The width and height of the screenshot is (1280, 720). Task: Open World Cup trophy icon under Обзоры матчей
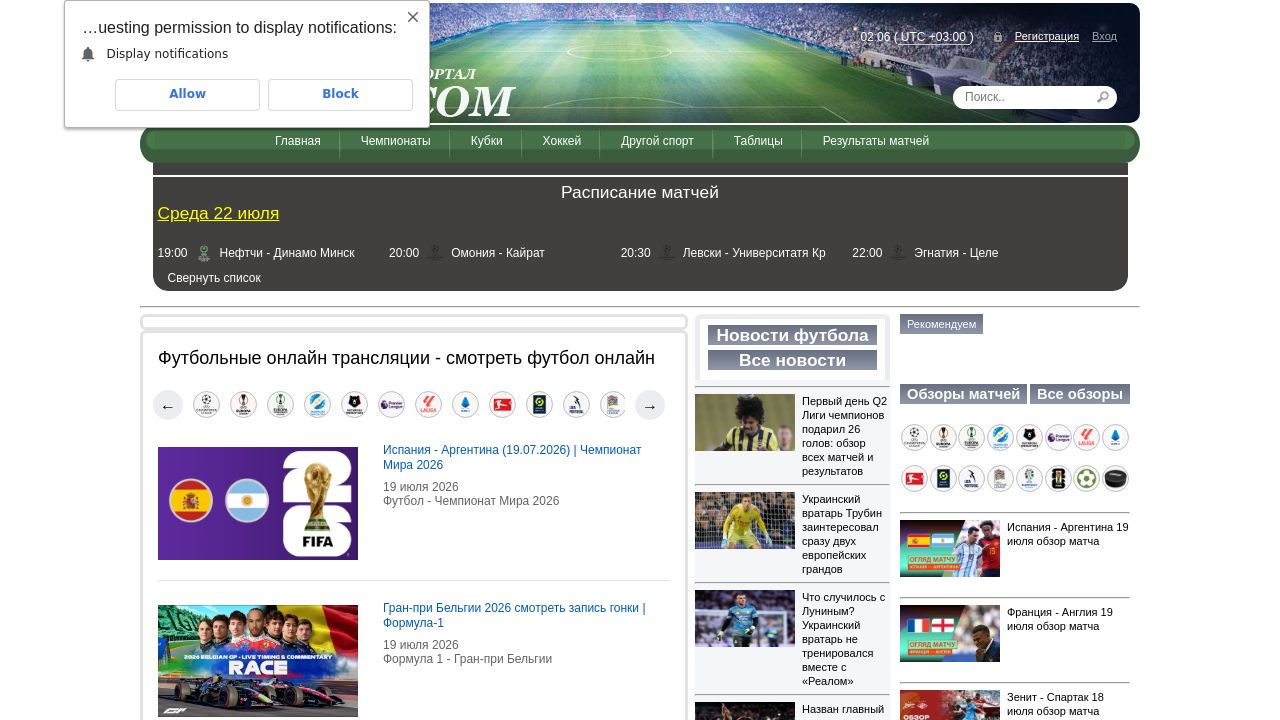pyautogui.click(x=1058, y=479)
